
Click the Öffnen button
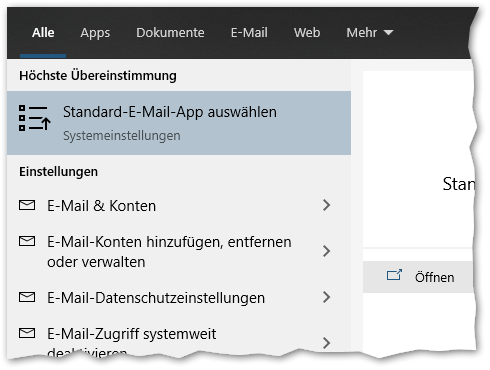click(419, 277)
